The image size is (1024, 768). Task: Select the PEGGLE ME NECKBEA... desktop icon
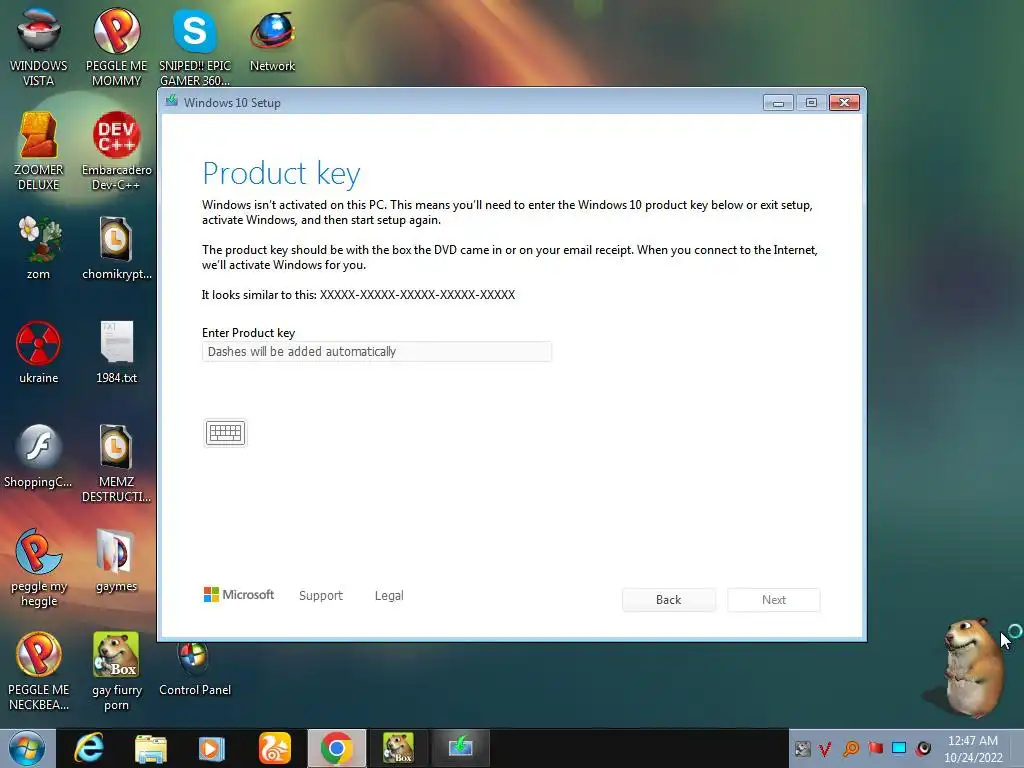coord(39,671)
